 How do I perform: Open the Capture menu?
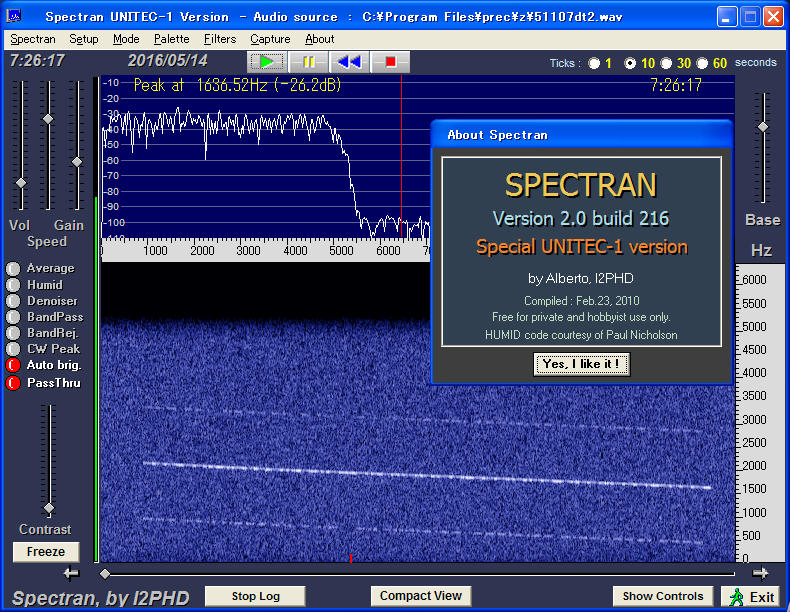click(270, 39)
